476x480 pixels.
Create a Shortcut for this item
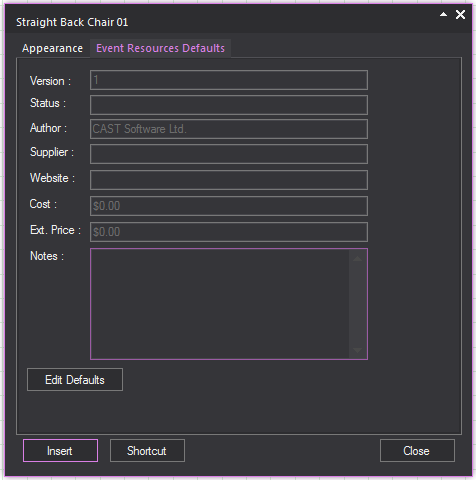tap(147, 451)
